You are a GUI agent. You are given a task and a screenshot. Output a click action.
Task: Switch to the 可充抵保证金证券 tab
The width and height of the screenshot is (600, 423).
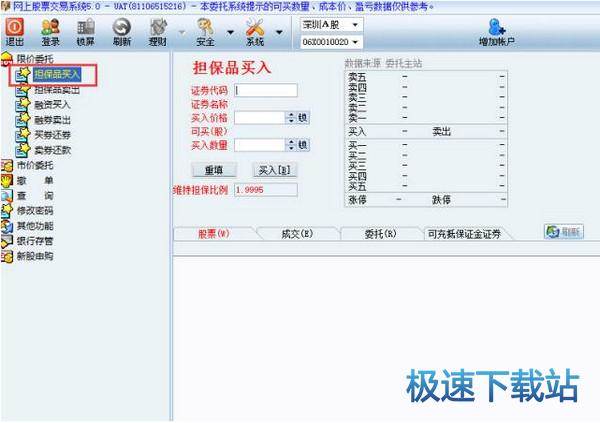click(x=465, y=234)
